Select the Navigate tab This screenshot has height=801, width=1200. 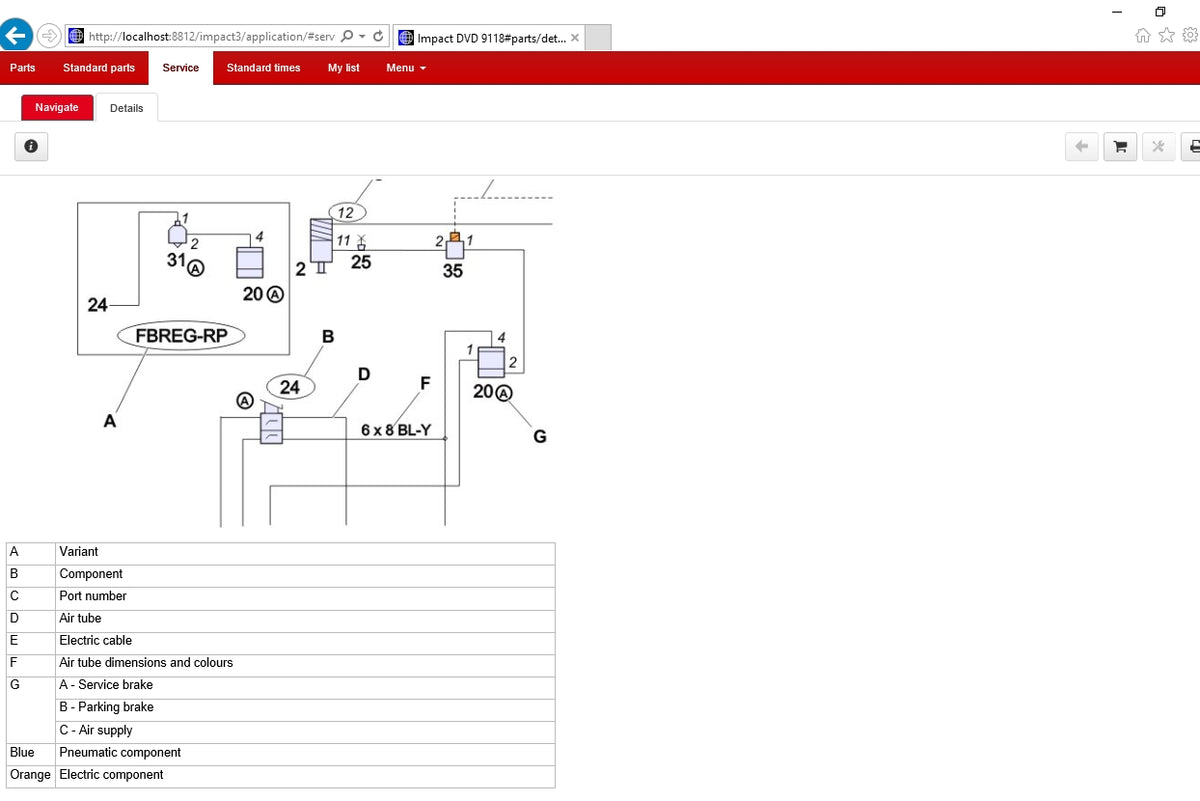pos(57,107)
